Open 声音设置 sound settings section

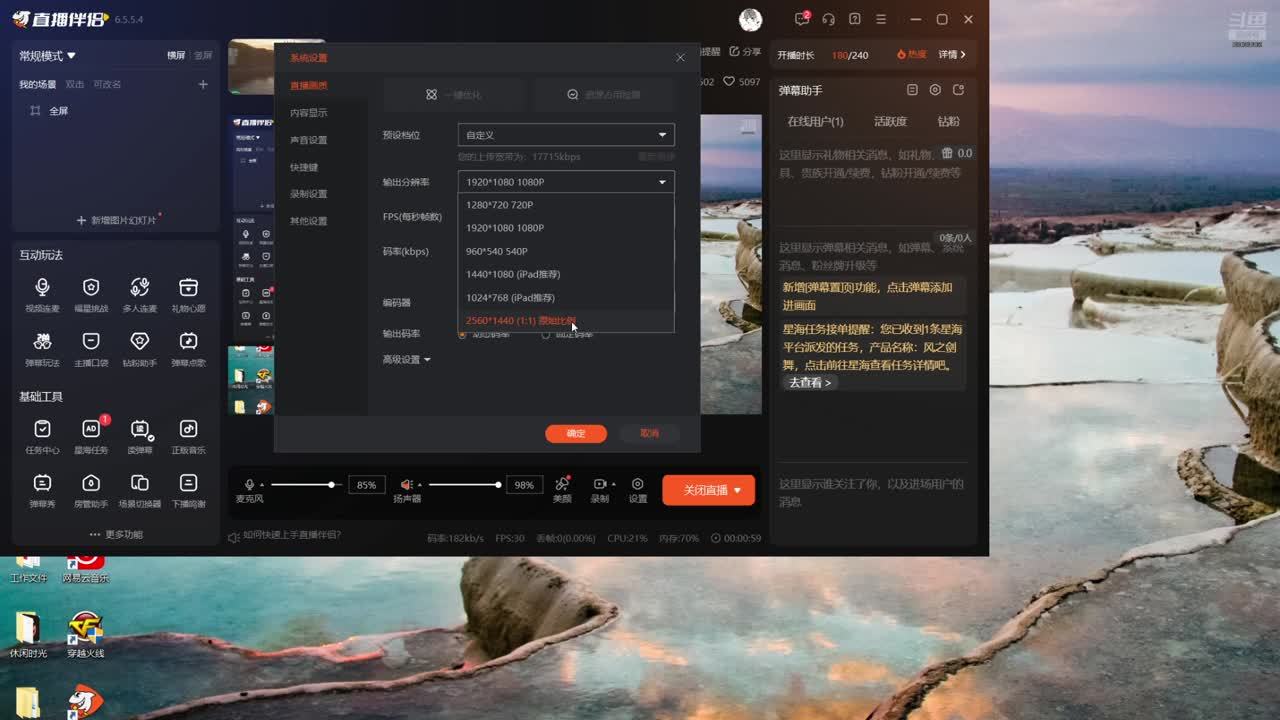click(308, 140)
